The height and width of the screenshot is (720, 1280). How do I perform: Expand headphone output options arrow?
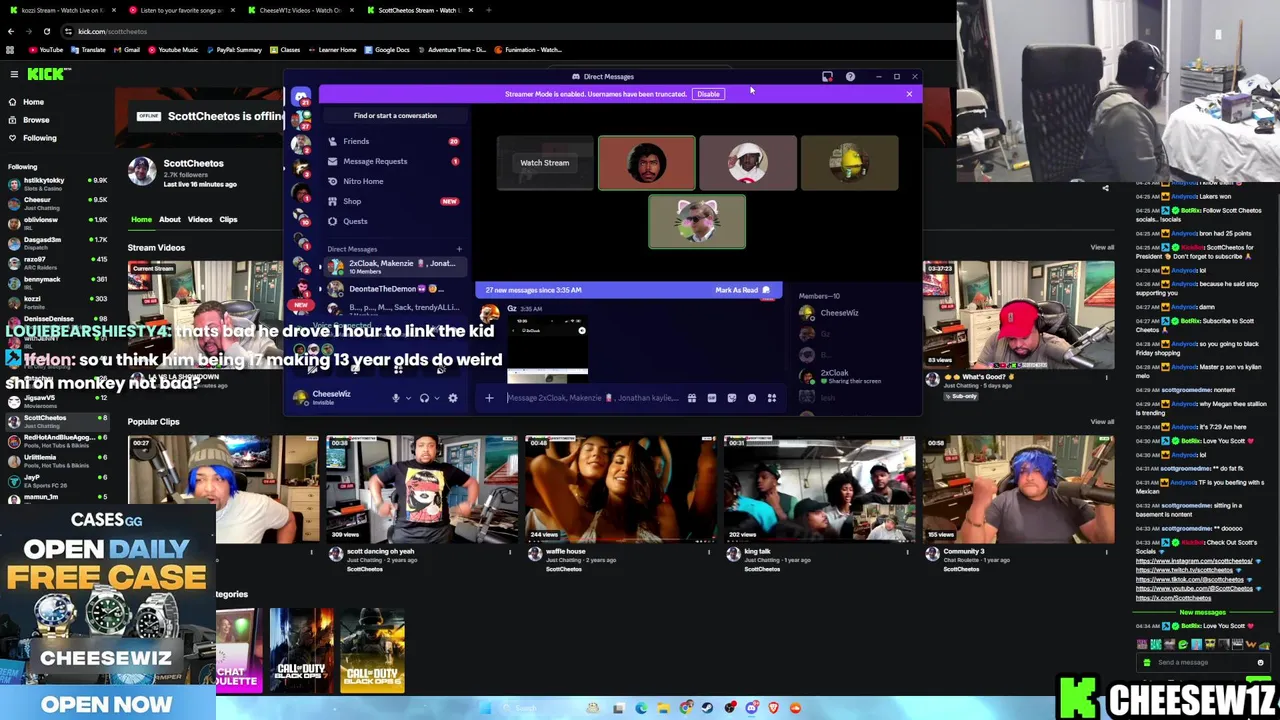click(436, 398)
